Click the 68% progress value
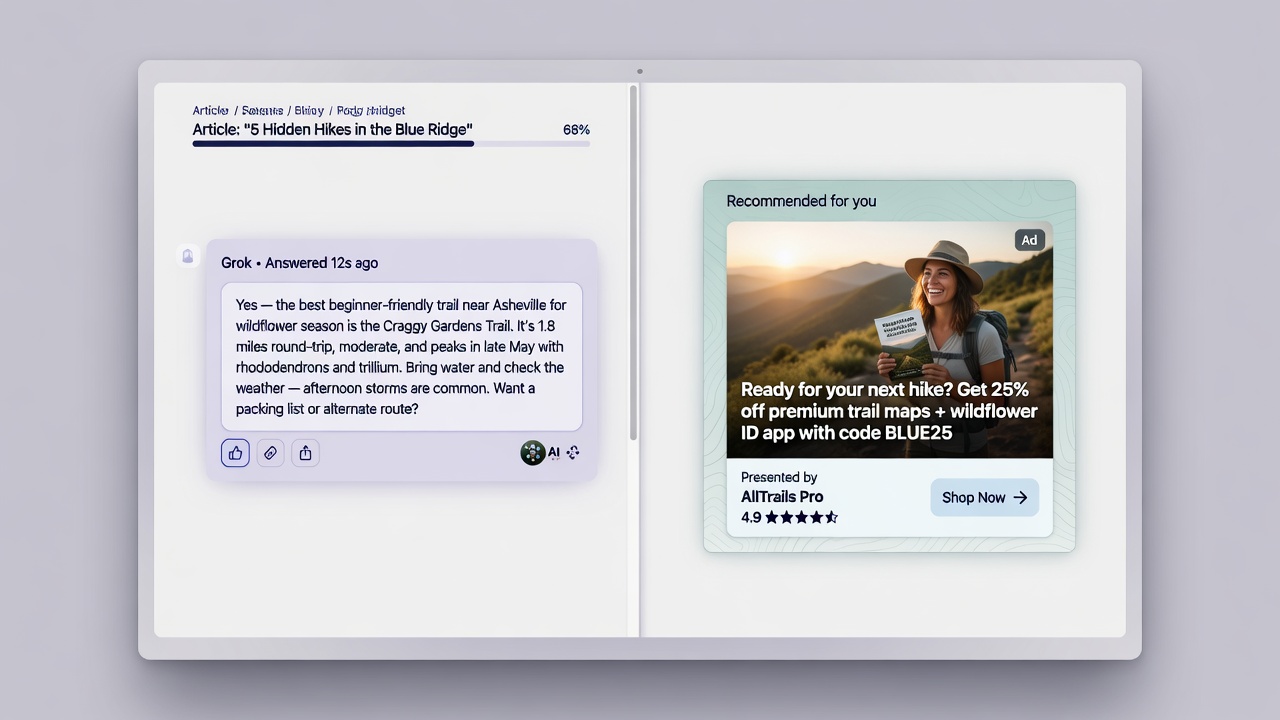This screenshot has height=720, width=1280. pos(576,130)
